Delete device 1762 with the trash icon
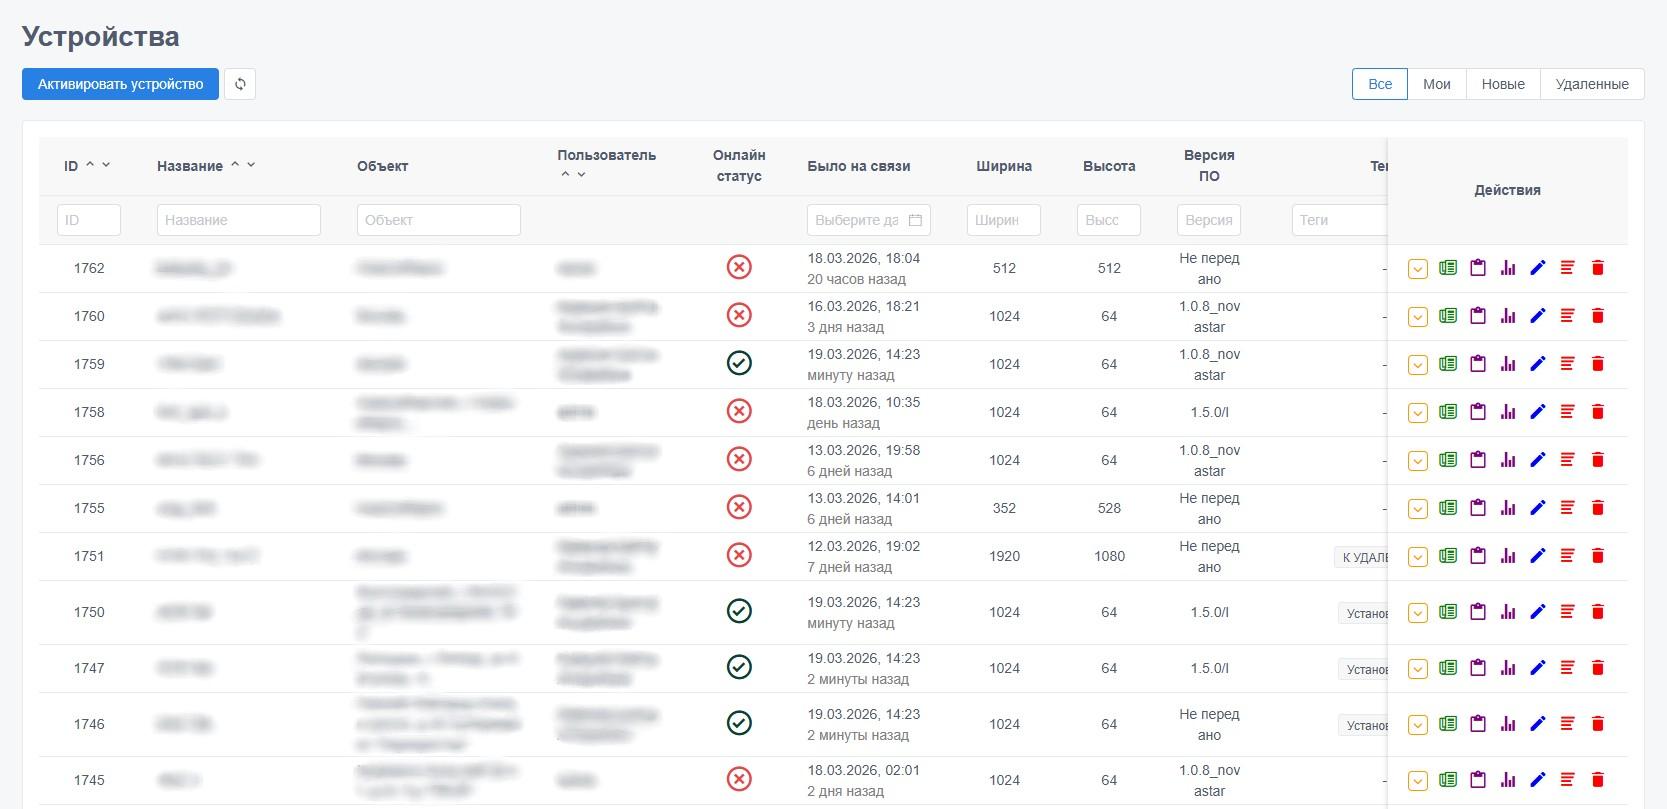1667x809 pixels. pyautogui.click(x=1598, y=268)
